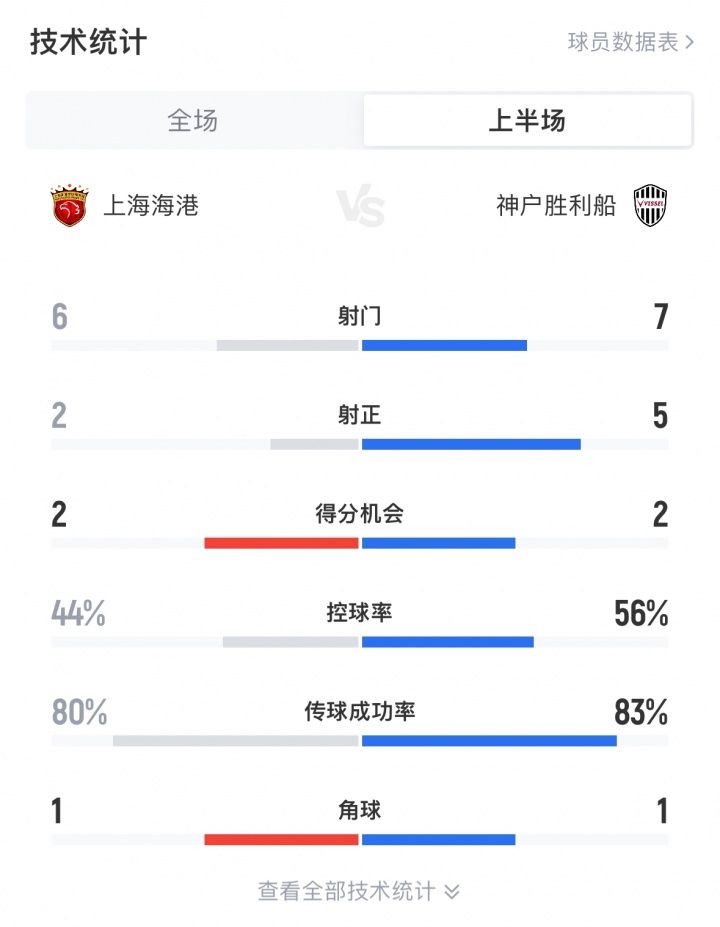Expand 查看全部技术统计

click(359, 891)
